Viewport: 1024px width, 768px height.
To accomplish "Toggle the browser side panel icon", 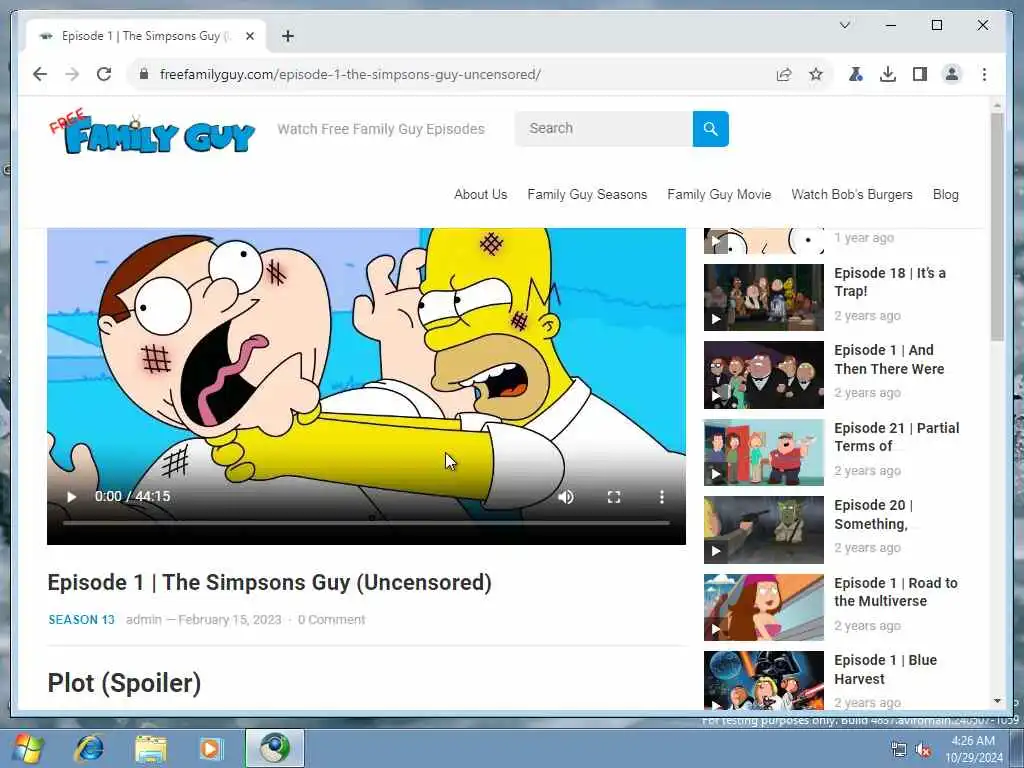I will coord(920,74).
